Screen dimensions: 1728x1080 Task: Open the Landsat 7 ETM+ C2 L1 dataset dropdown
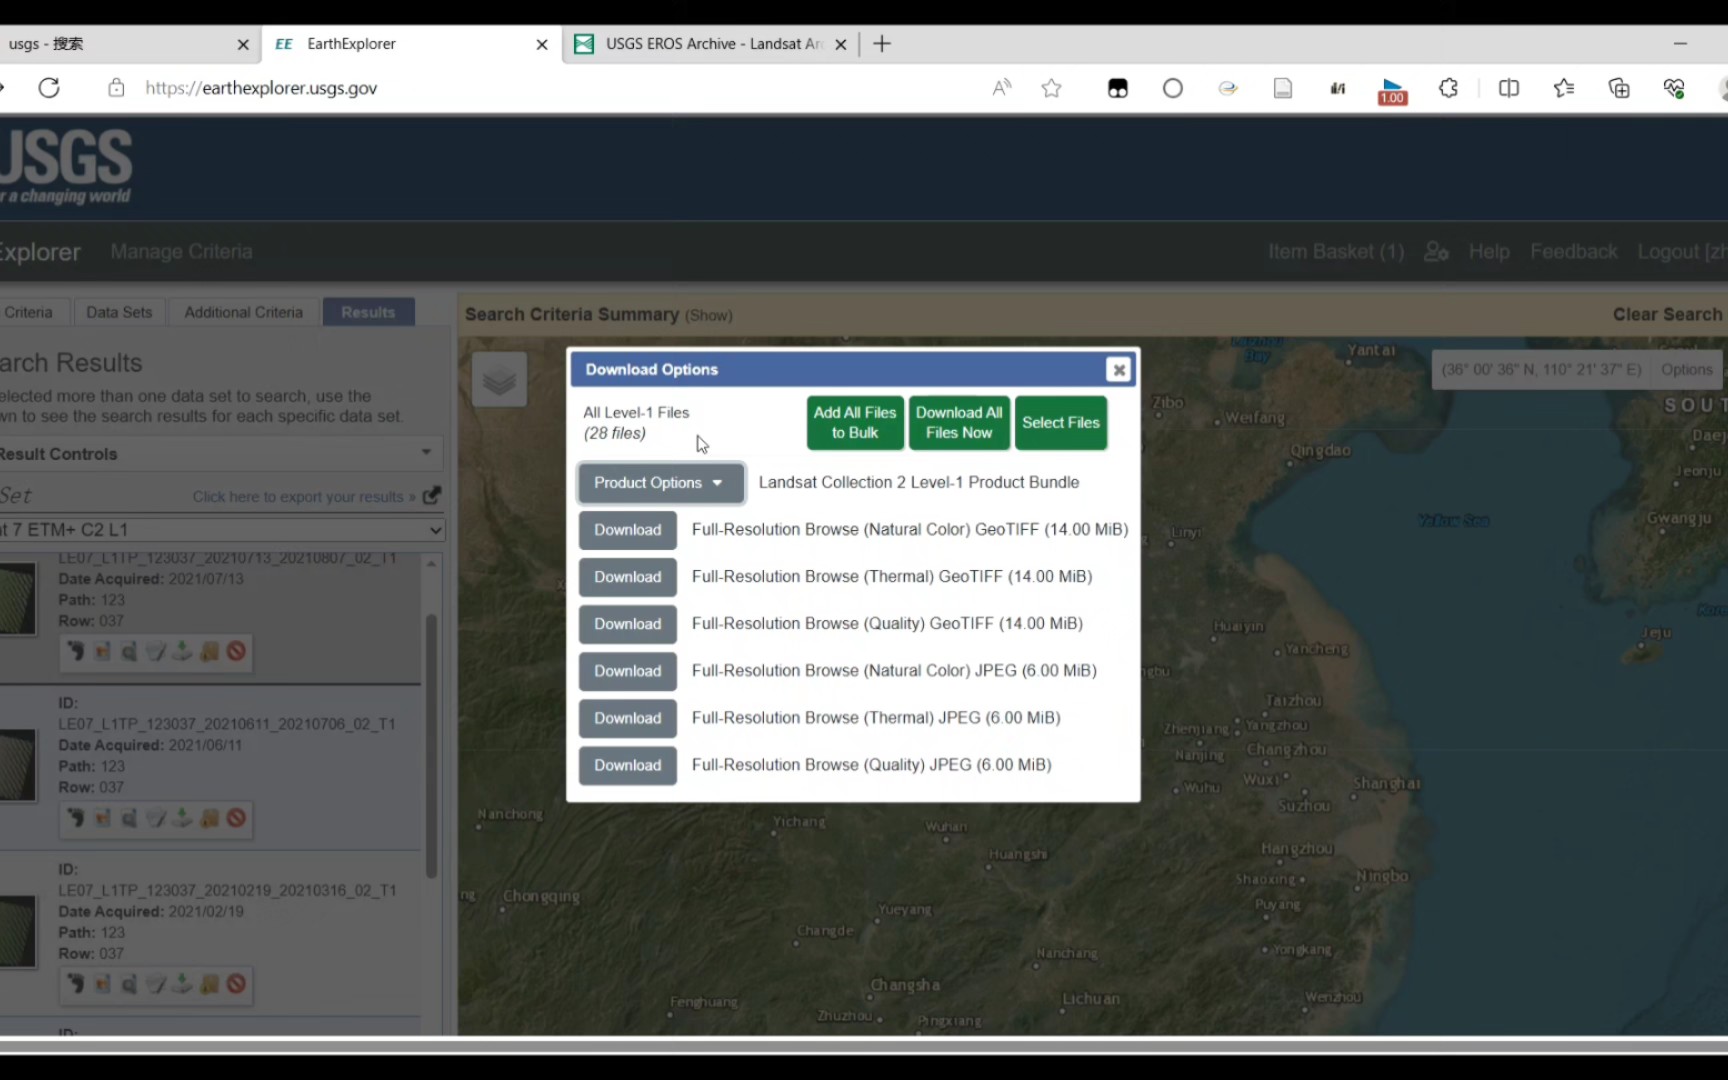point(220,530)
